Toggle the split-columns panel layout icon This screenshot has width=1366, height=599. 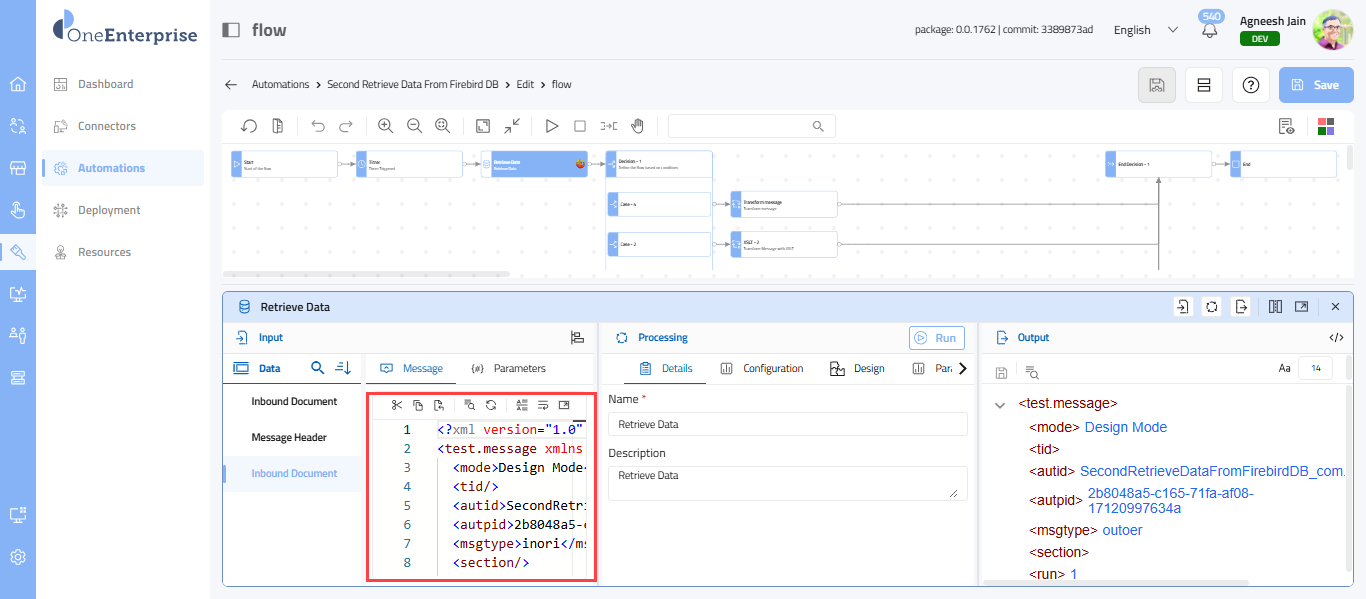[1275, 307]
